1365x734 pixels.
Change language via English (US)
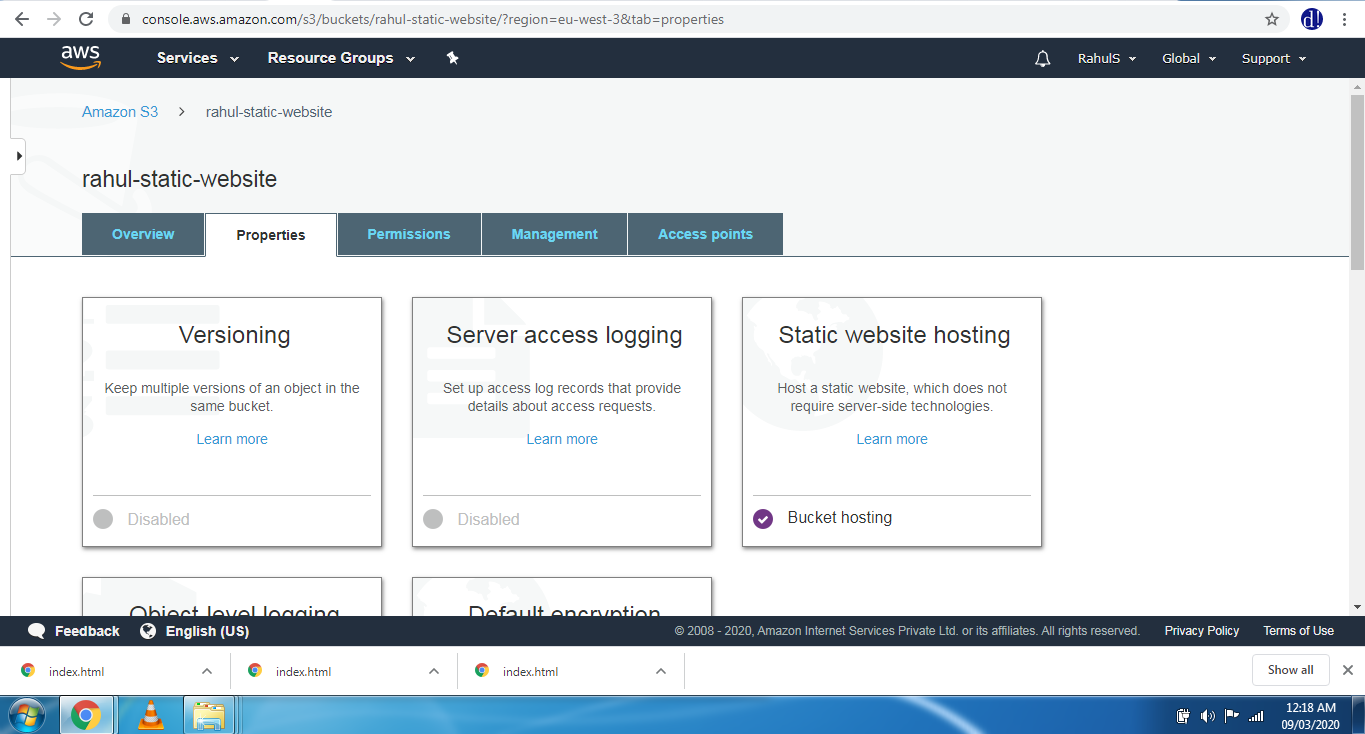click(x=207, y=631)
